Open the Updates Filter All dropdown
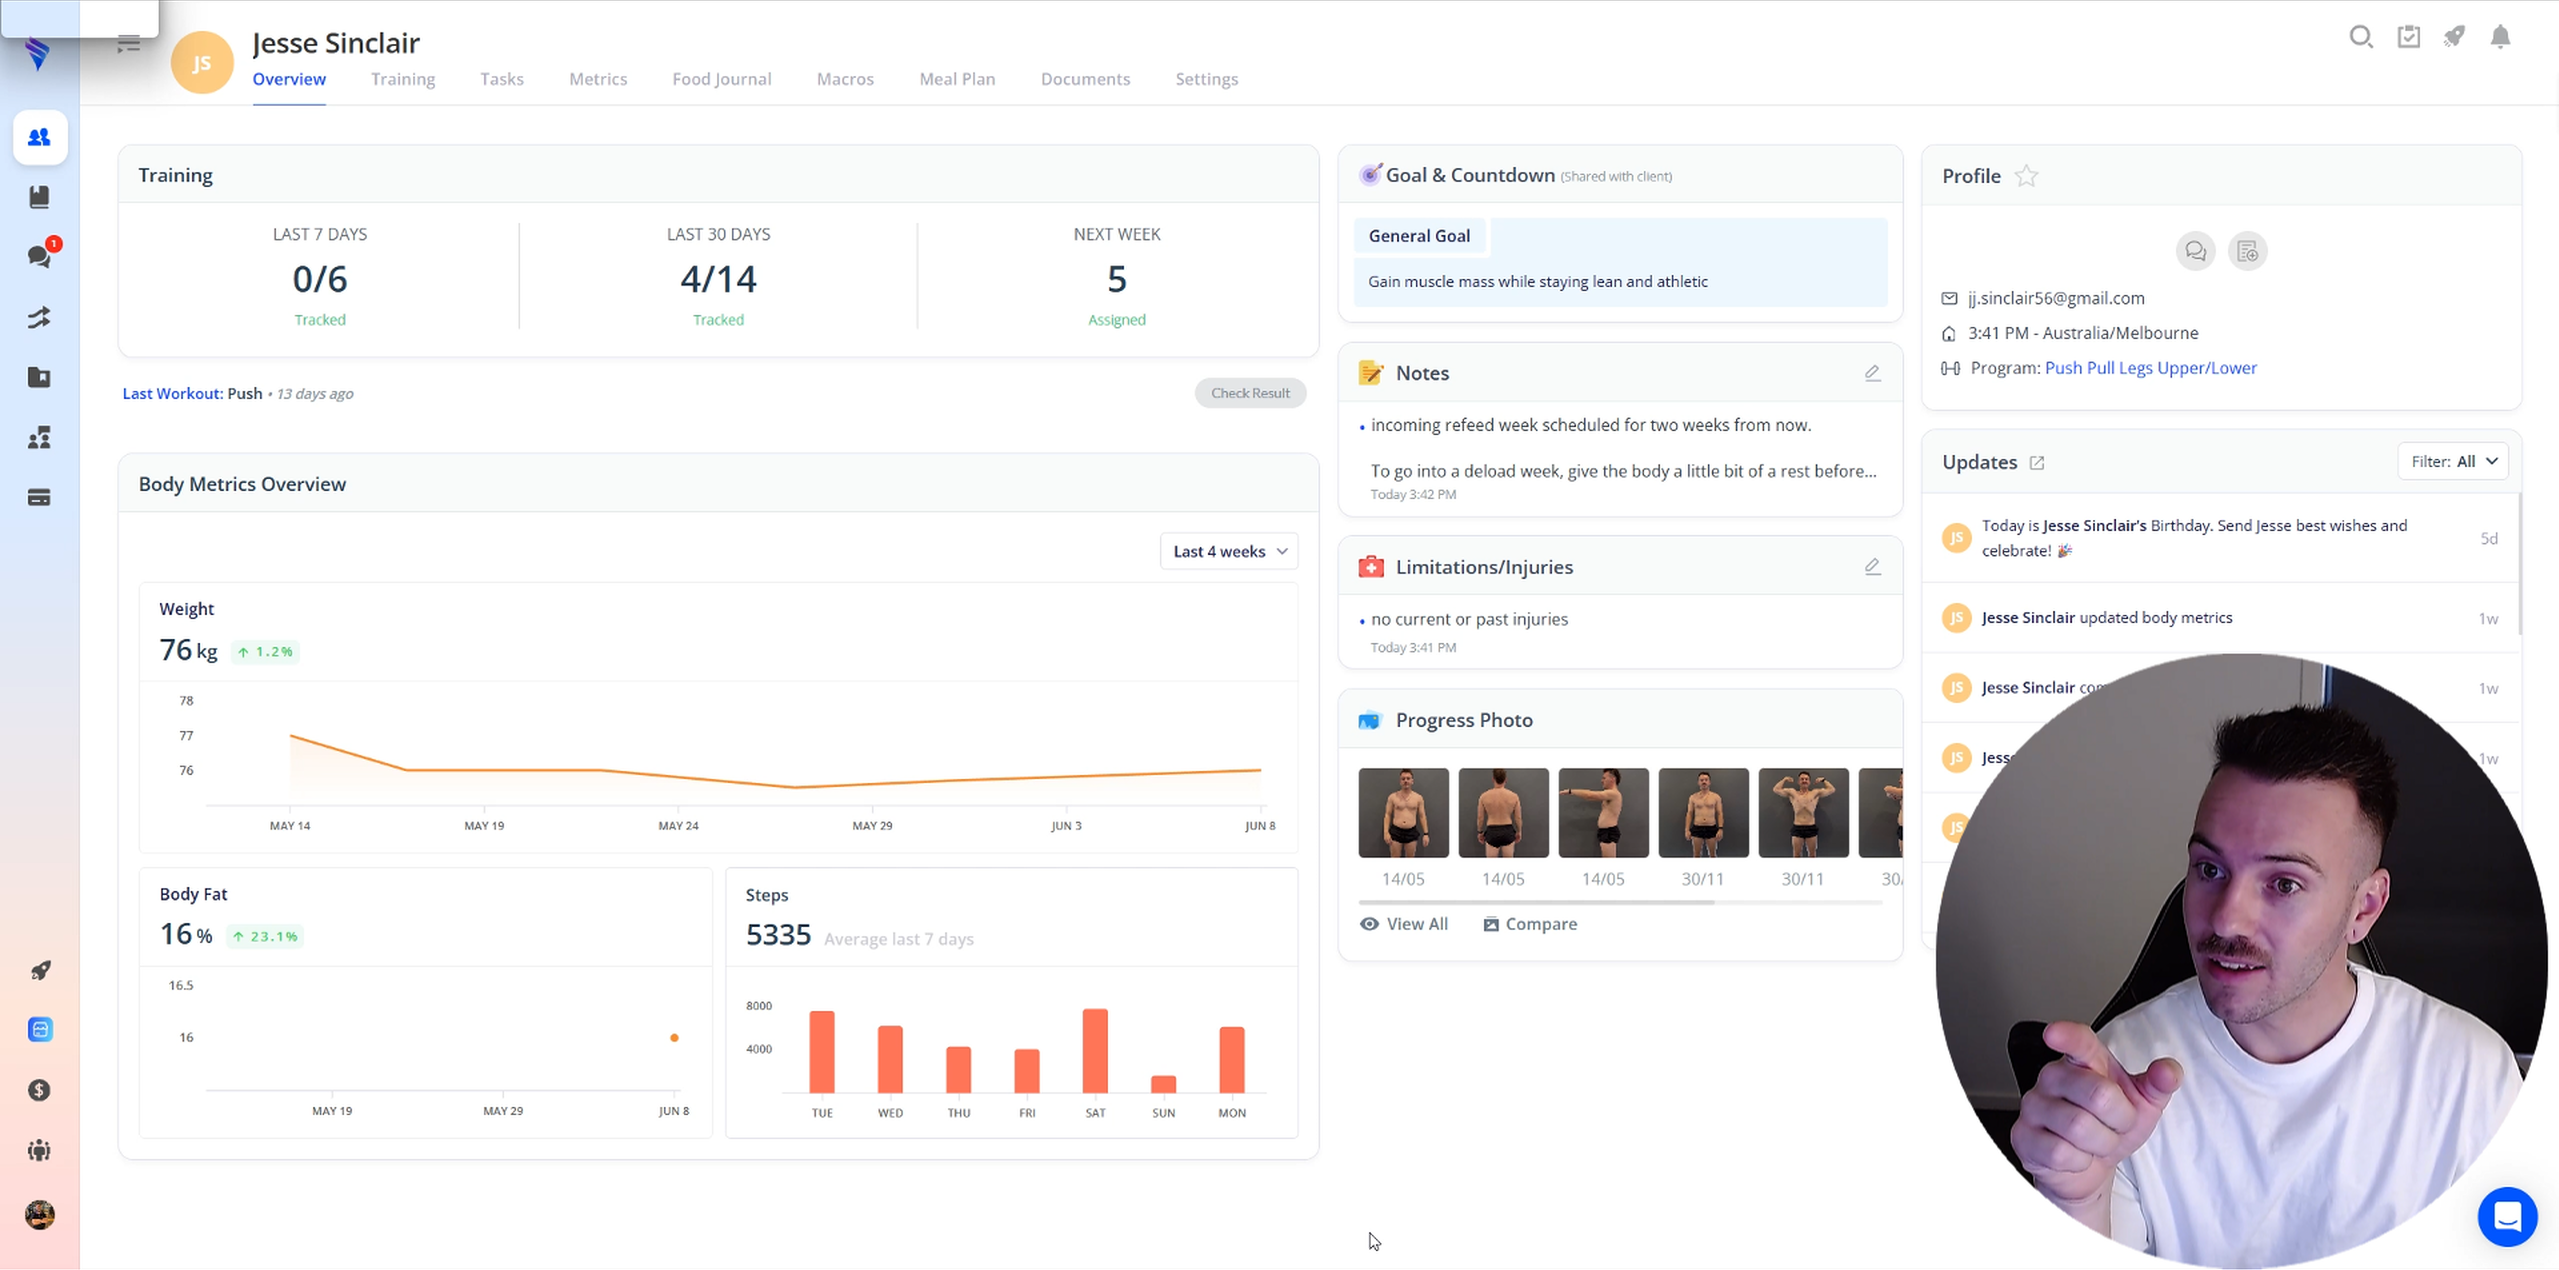Screen dimensions: 2559x1270 pos(2453,461)
